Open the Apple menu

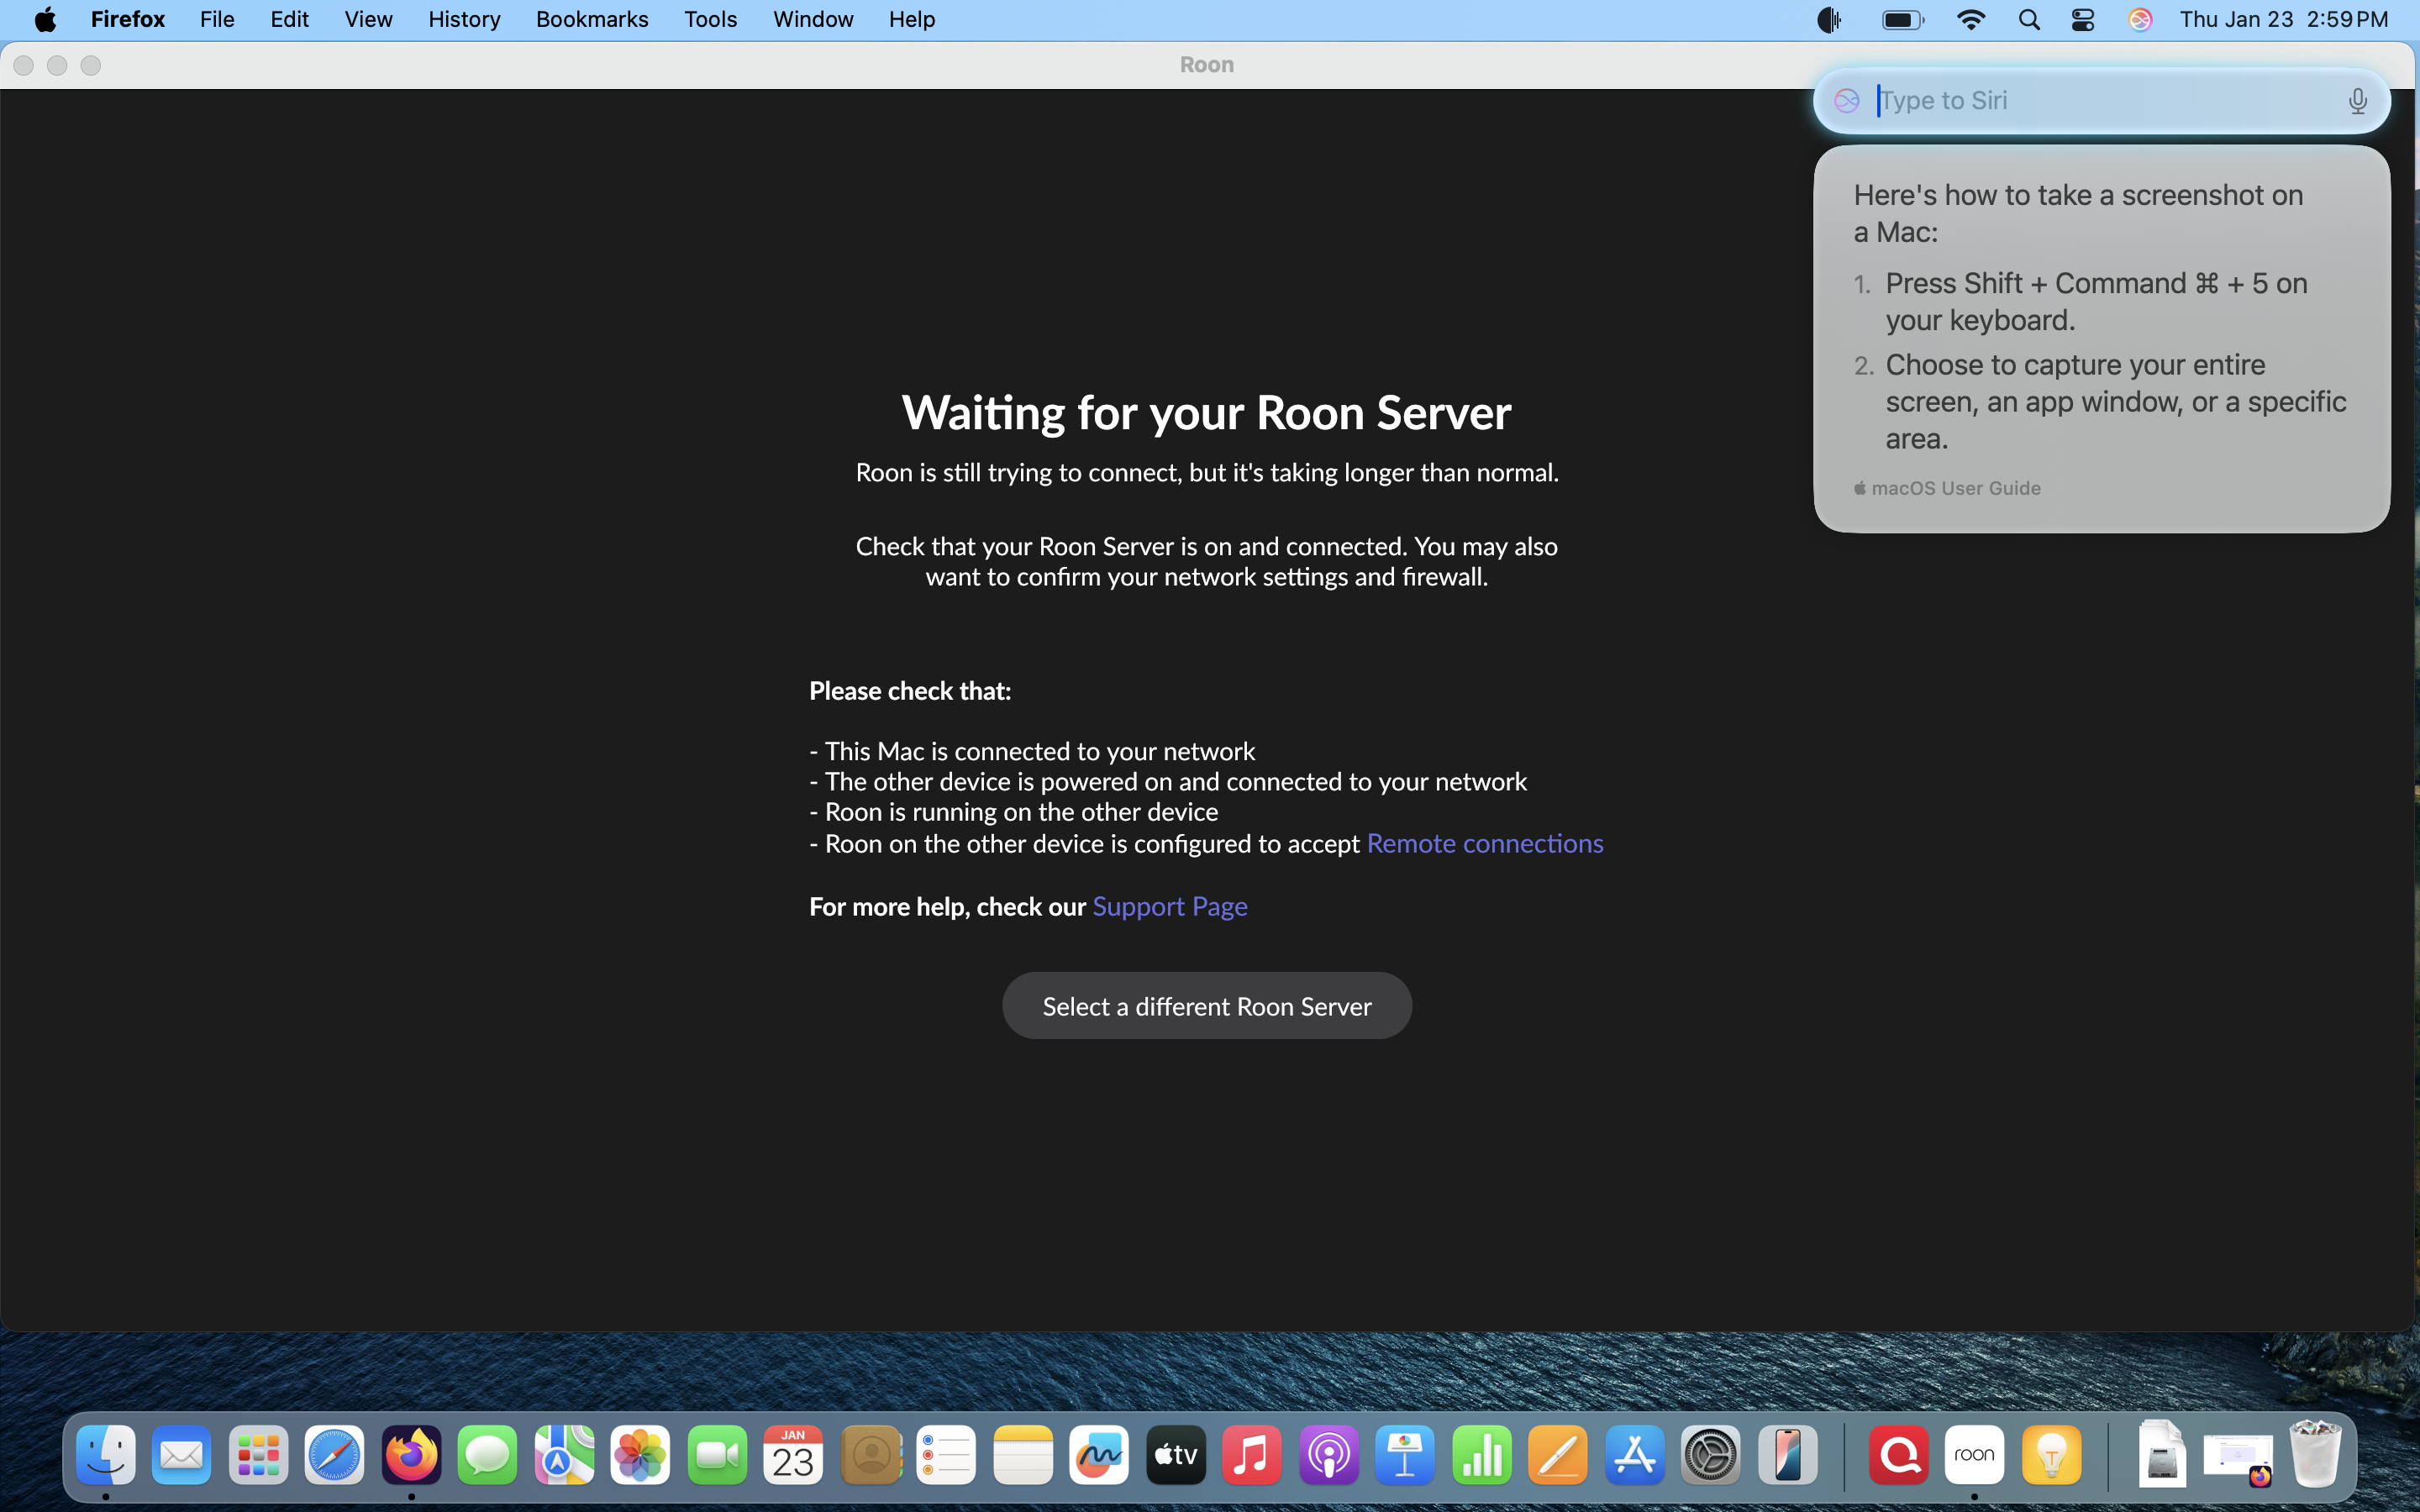click(45, 19)
